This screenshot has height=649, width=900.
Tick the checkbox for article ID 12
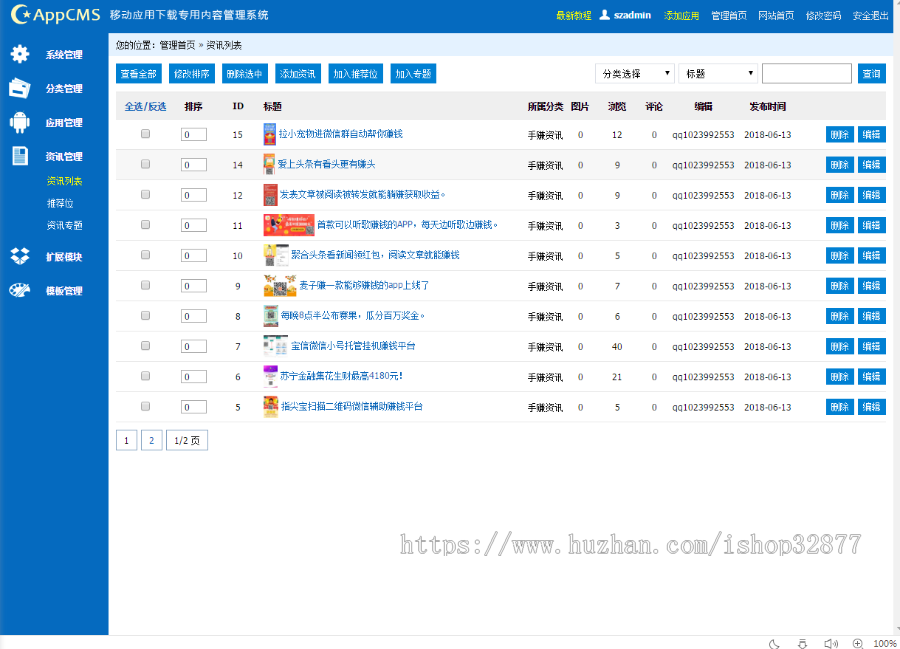coord(145,195)
